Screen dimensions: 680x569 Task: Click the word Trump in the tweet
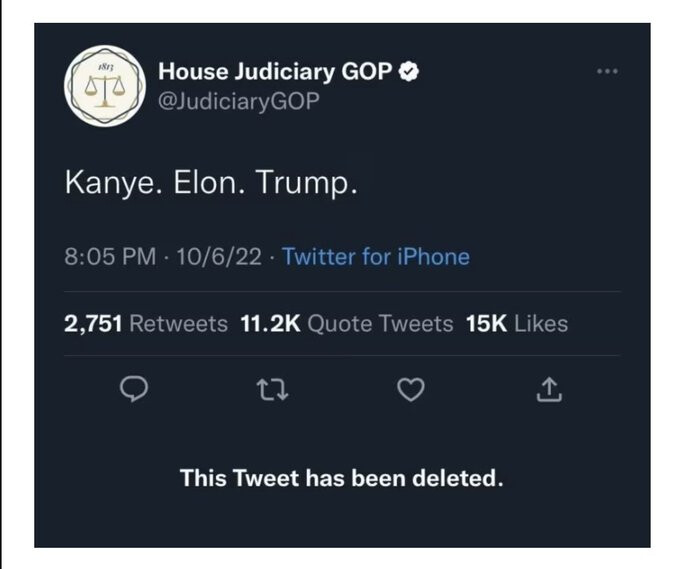pos(303,183)
